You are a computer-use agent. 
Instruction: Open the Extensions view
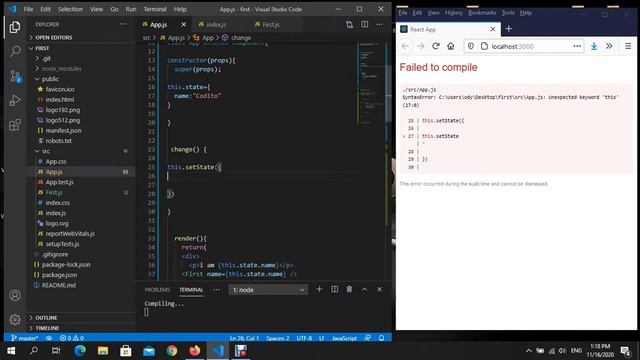coord(15,124)
